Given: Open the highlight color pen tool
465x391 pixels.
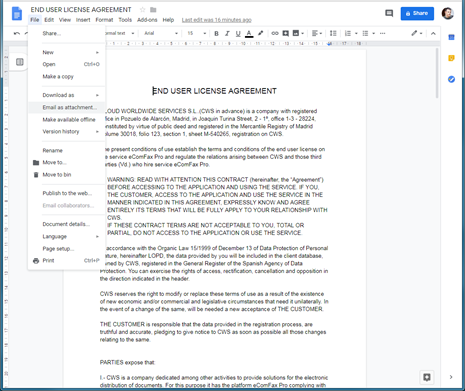Looking at the screenshot, I should (x=260, y=33).
